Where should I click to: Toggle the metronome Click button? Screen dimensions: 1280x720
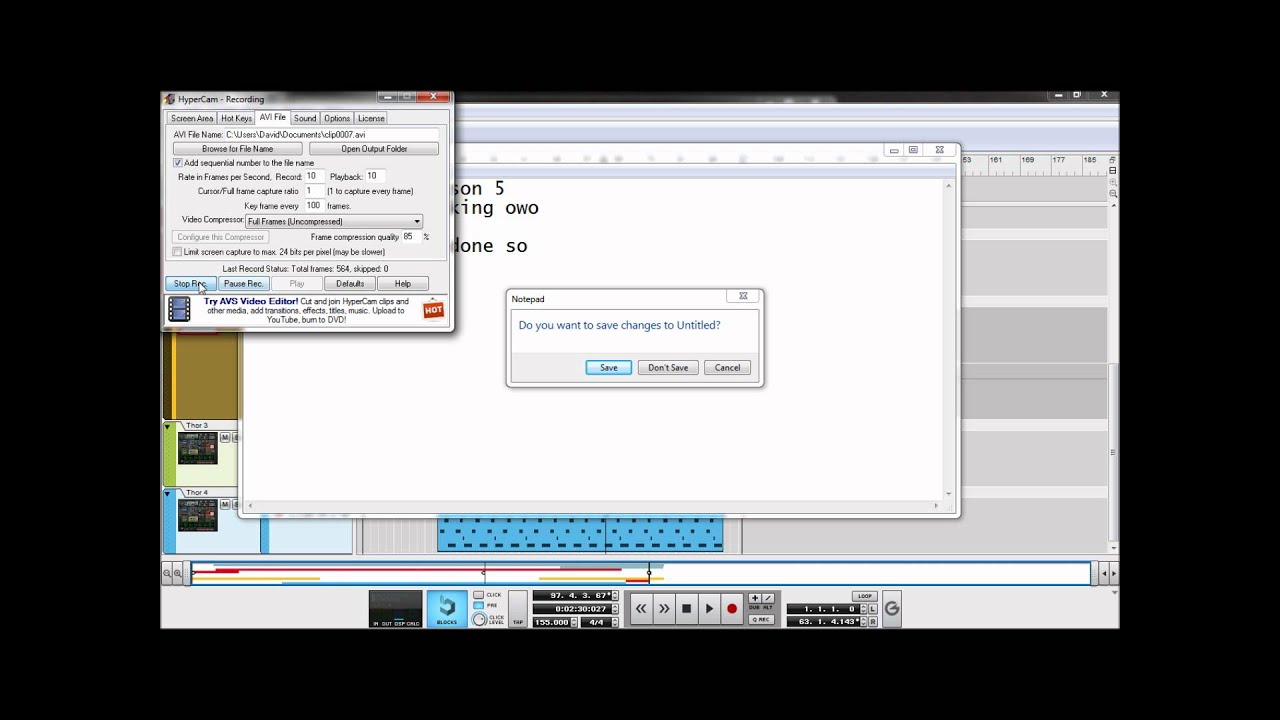click(478, 595)
